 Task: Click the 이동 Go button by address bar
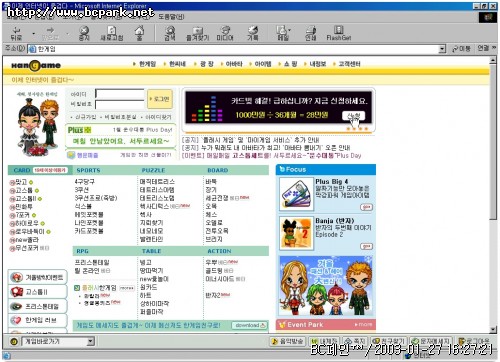point(461,49)
